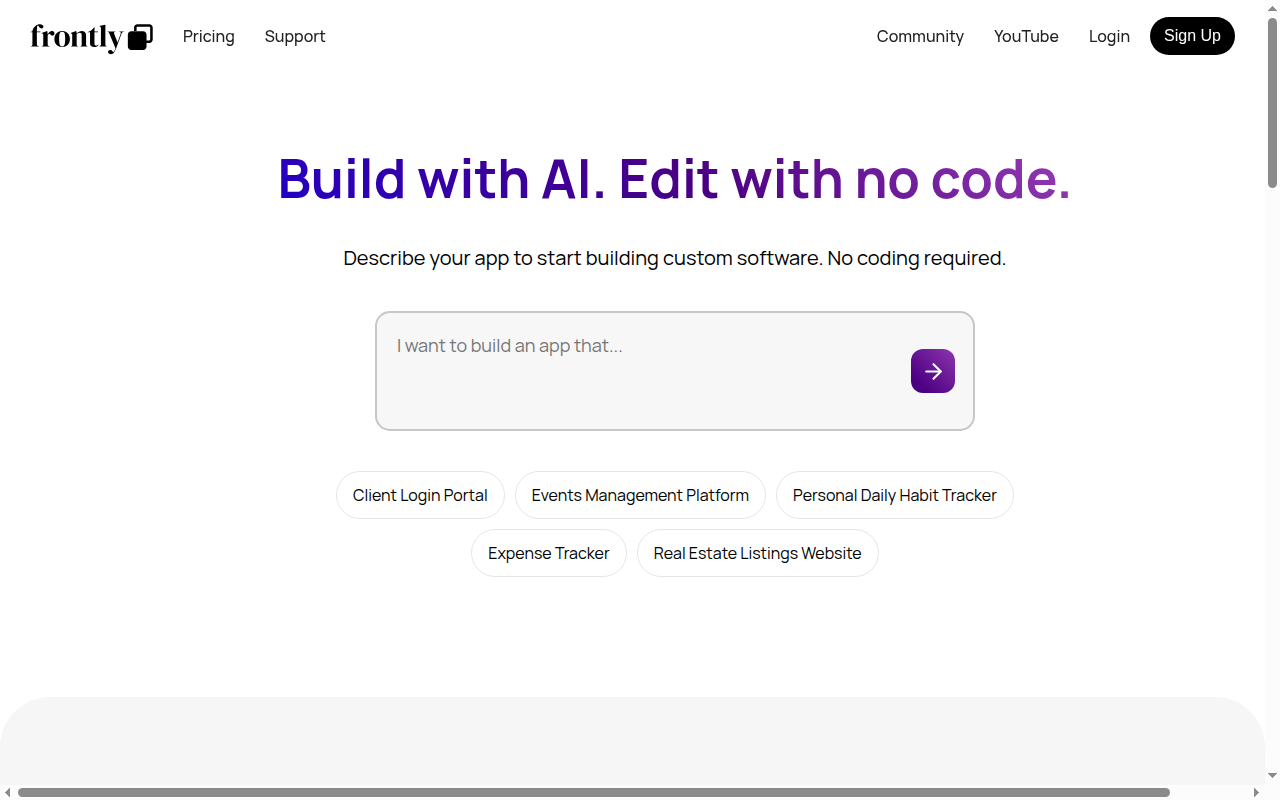Image resolution: width=1280 pixels, height=800 pixels.
Task: Click the Sign Up button
Action: tap(1192, 36)
